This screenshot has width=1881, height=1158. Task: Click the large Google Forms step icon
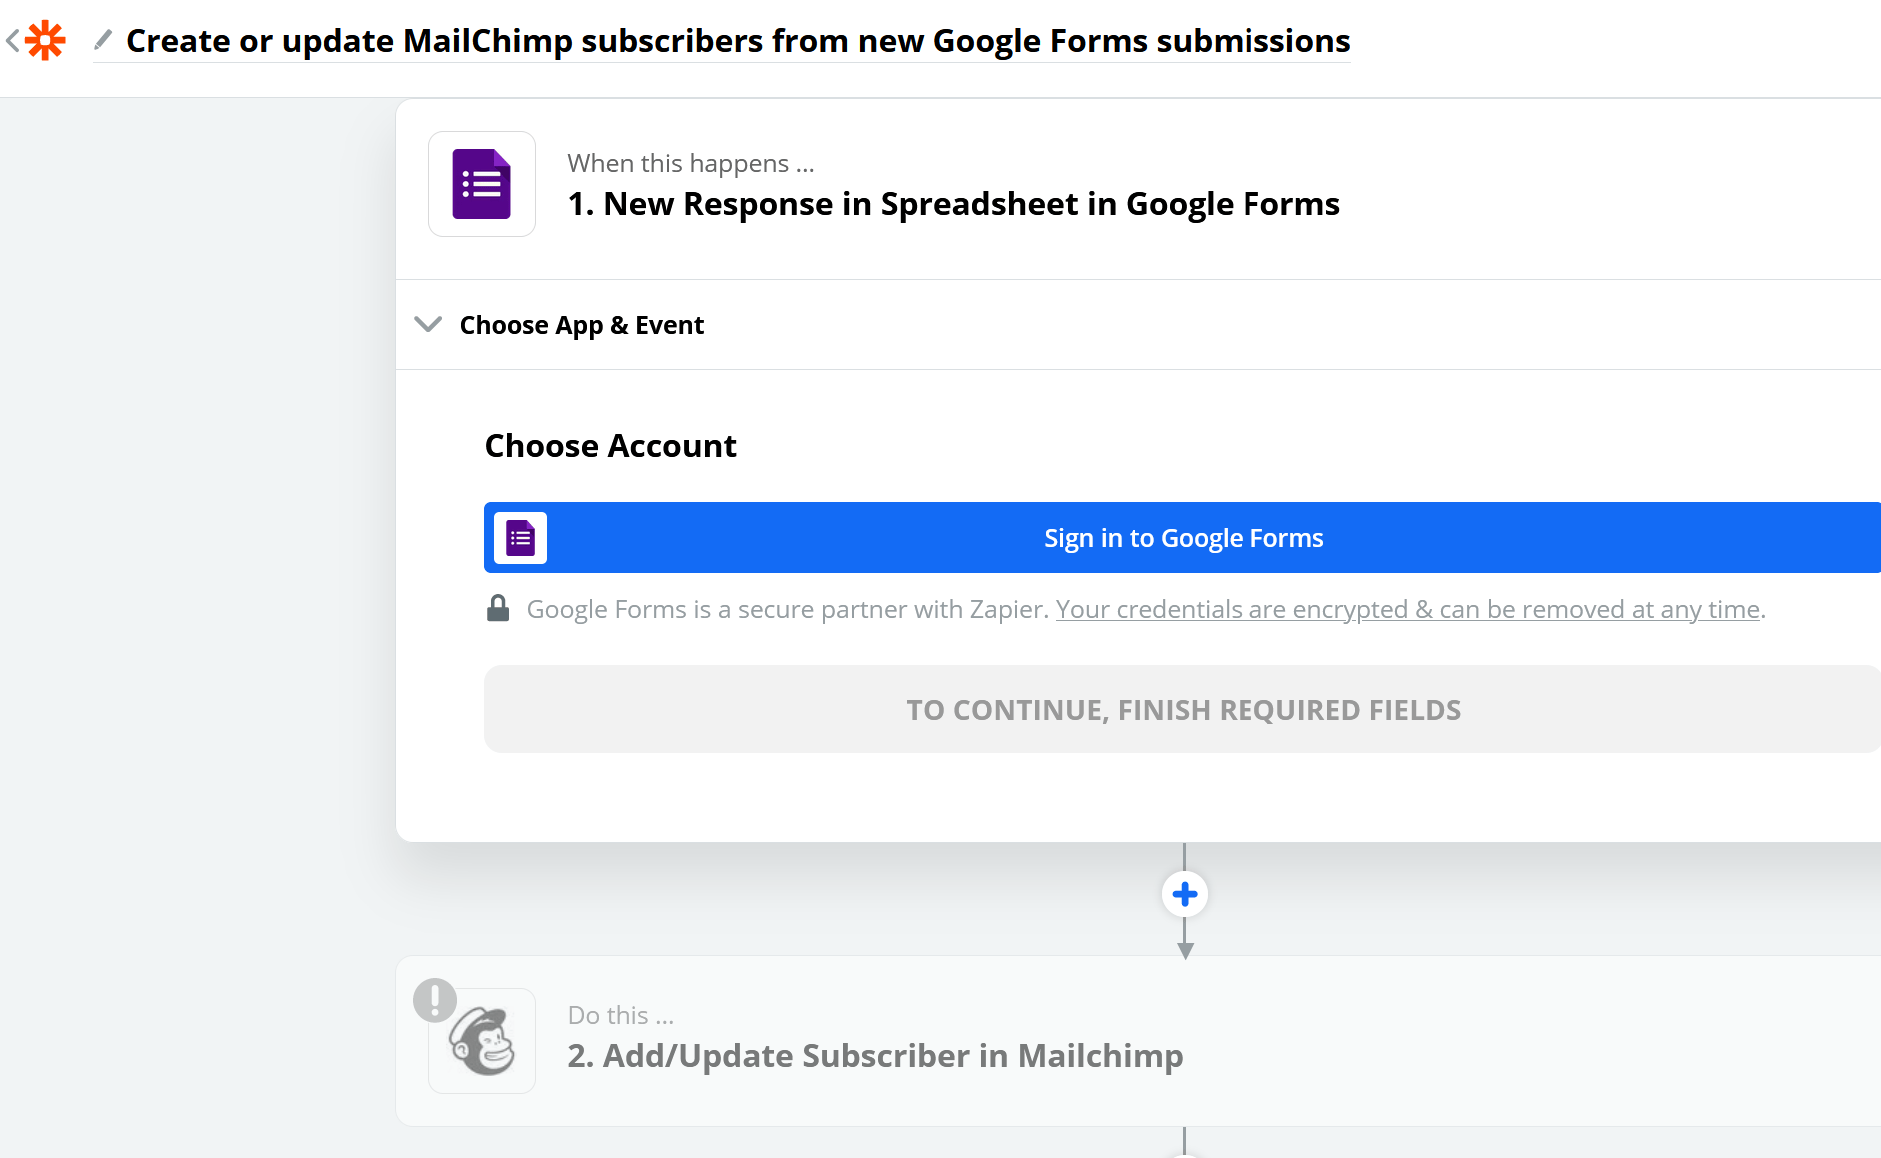(482, 184)
